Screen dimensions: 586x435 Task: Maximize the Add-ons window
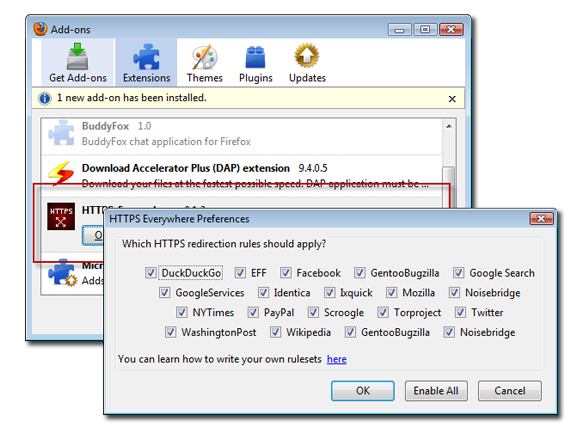(x=425, y=30)
